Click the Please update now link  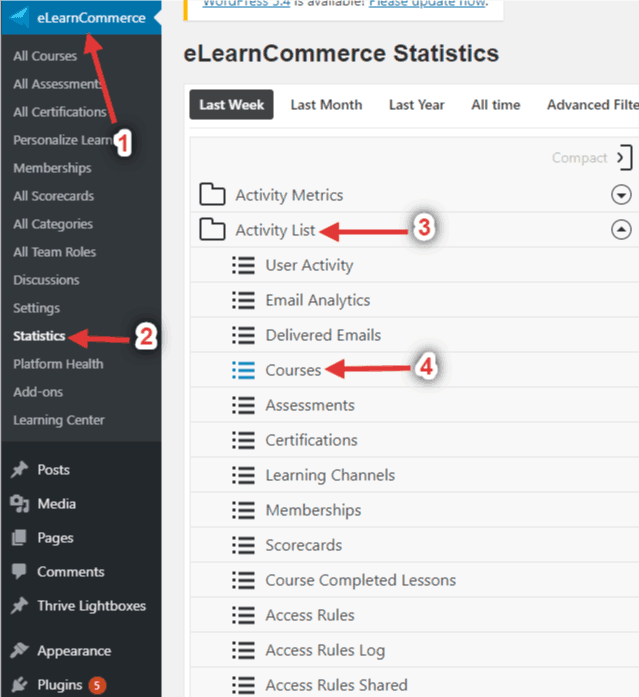428,4
